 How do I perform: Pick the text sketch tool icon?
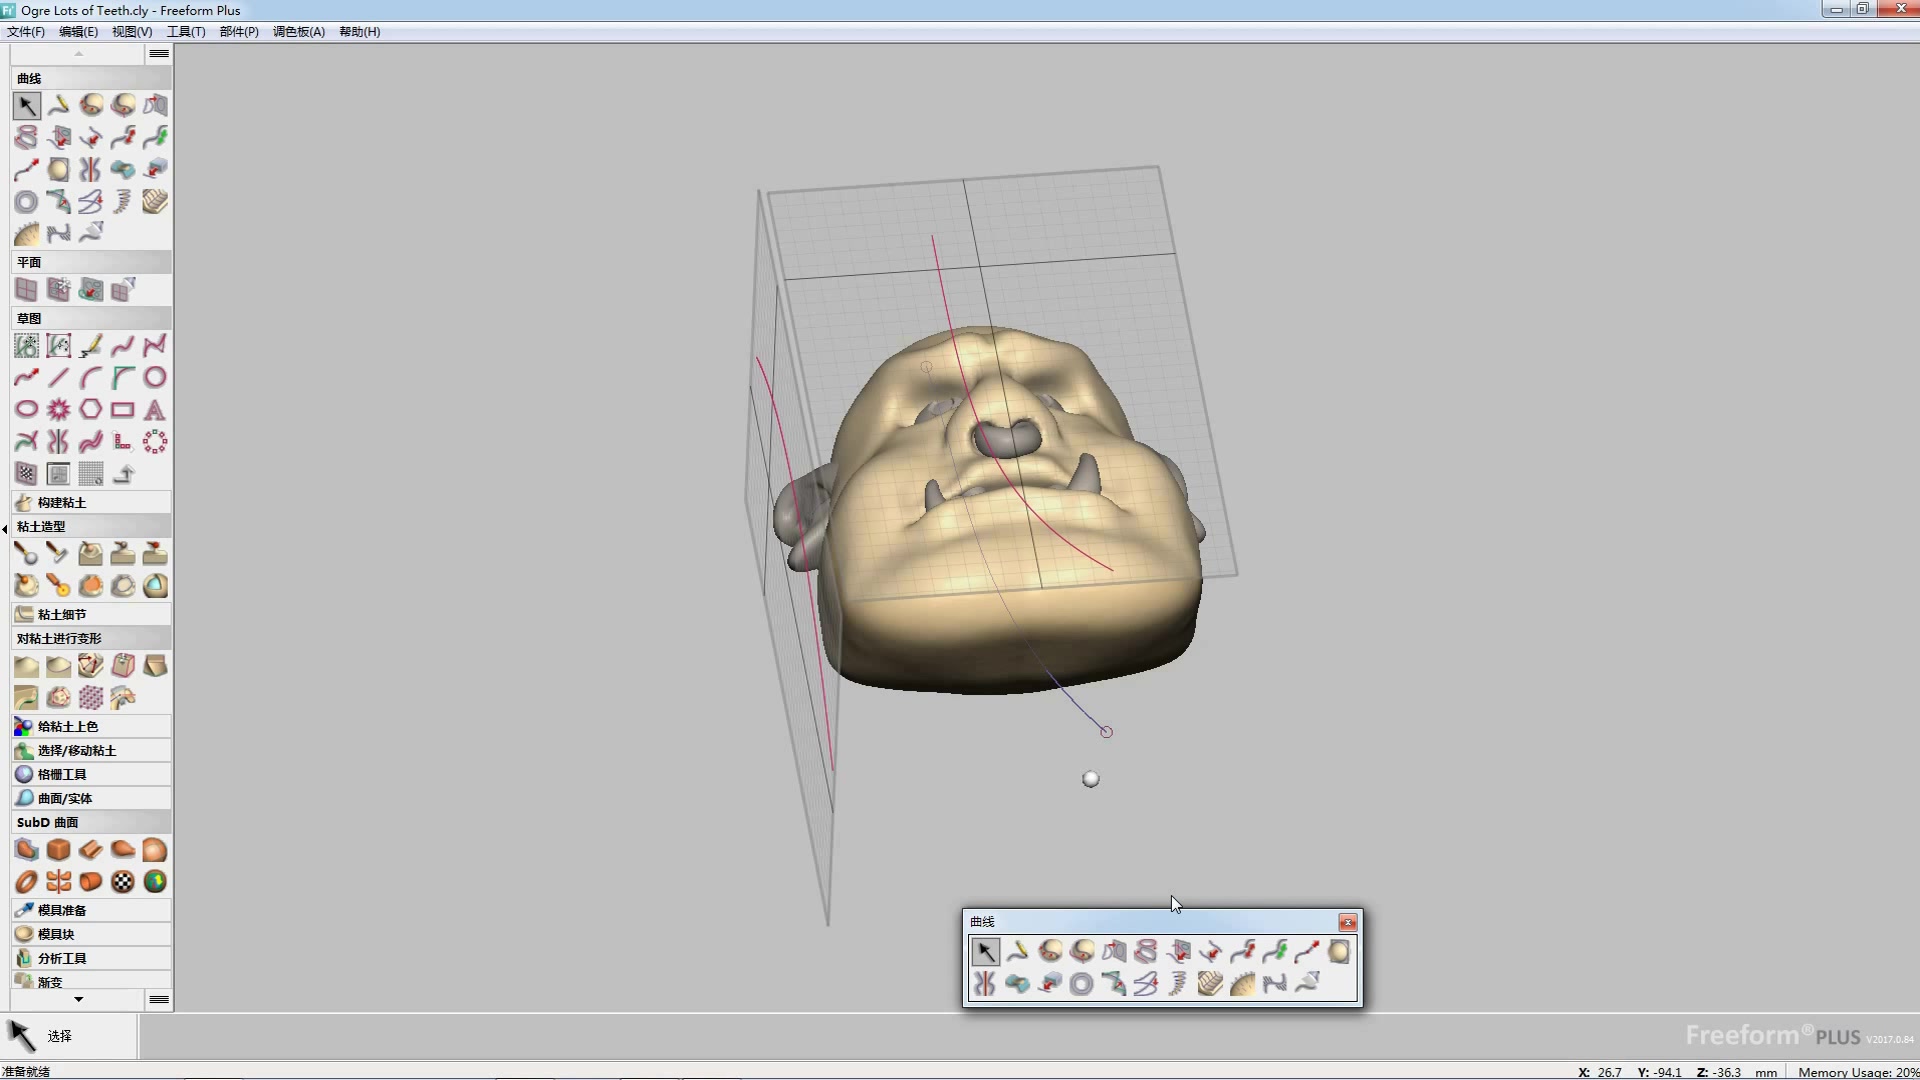[x=154, y=410]
